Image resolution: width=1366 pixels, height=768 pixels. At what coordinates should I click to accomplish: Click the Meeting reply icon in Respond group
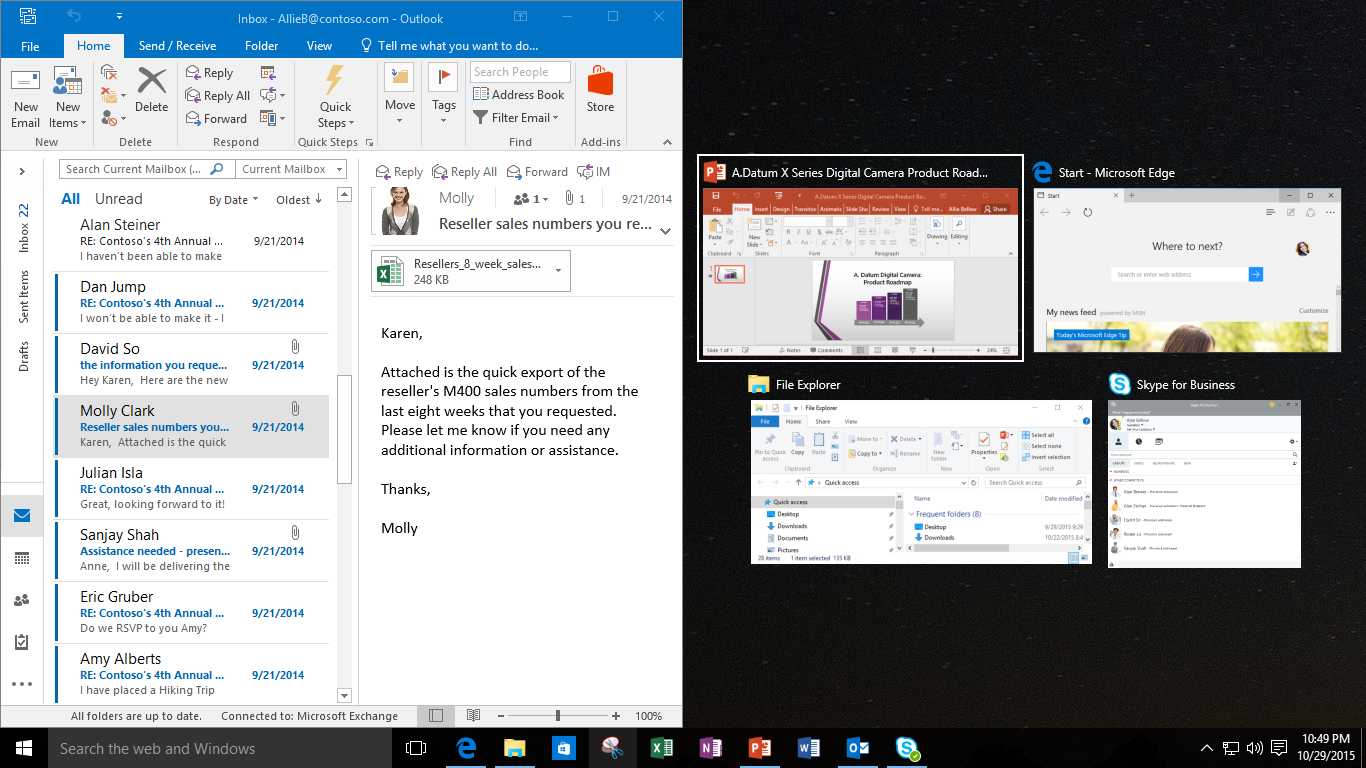pos(268,73)
